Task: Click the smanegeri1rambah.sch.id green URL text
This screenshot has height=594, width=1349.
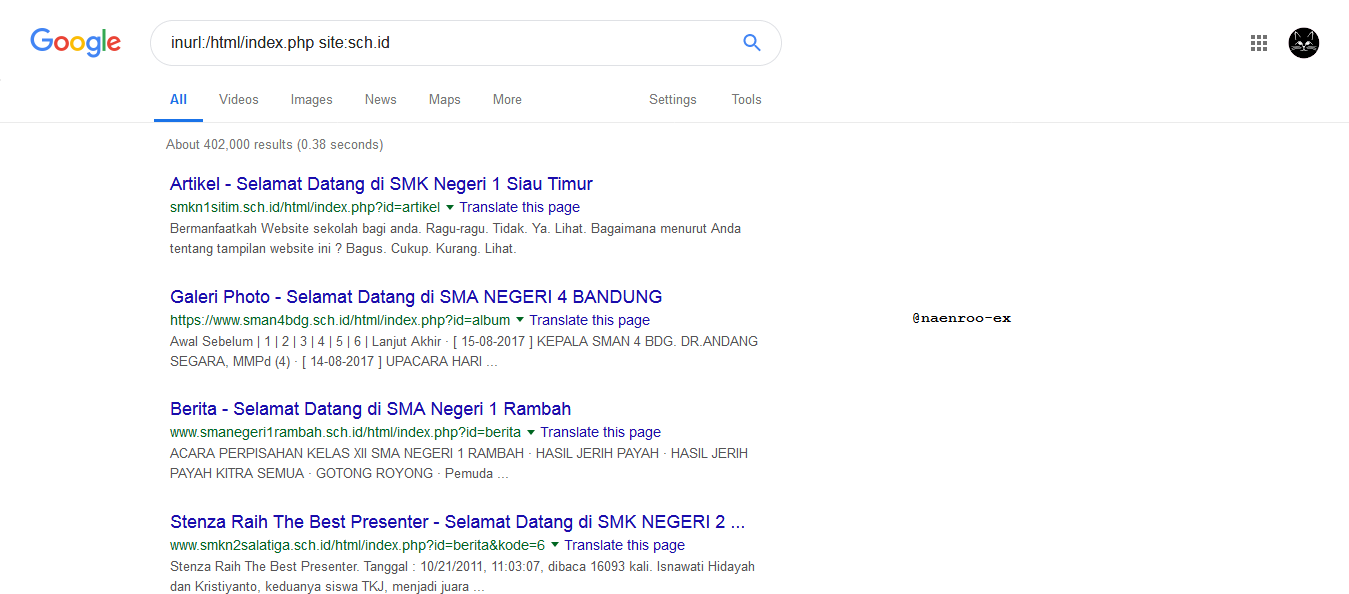Action: 345,433
